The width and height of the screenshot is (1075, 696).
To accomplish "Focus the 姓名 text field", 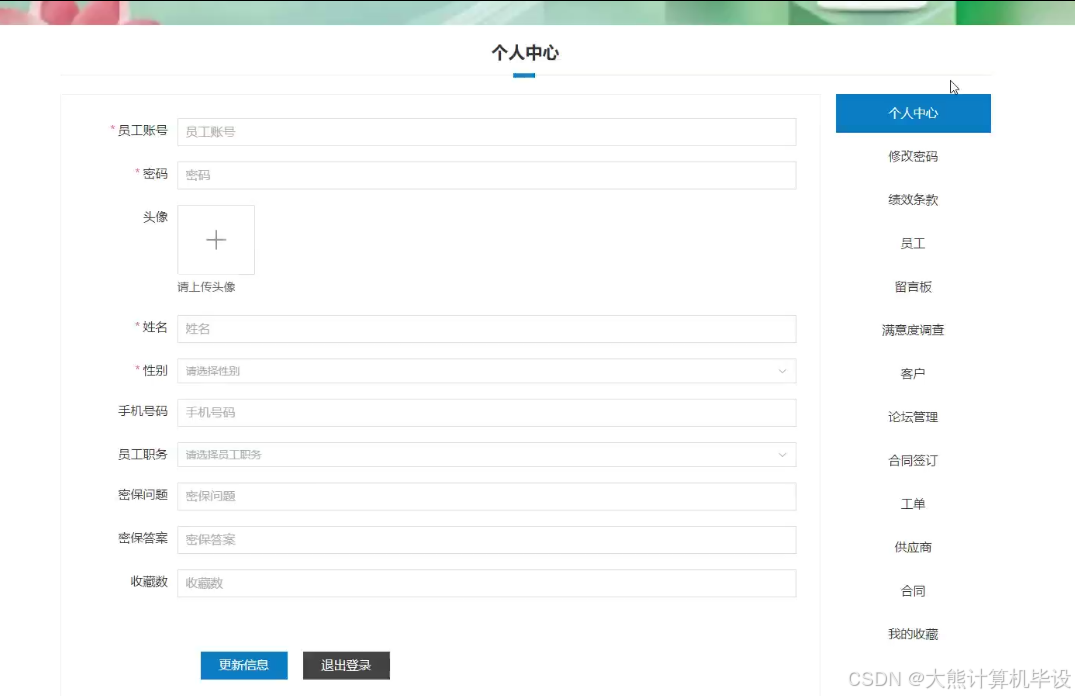I will [x=487, y=328].
